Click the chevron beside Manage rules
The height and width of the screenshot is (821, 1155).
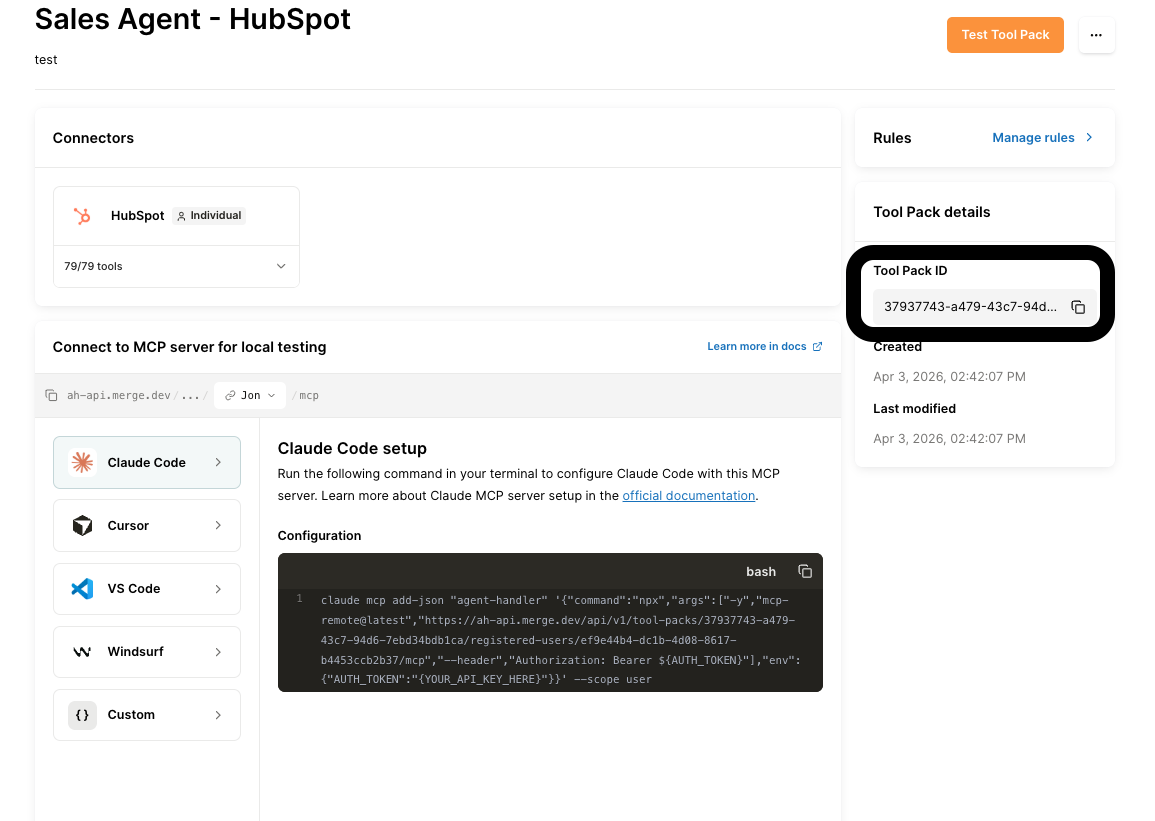(x=1089, y=138)
